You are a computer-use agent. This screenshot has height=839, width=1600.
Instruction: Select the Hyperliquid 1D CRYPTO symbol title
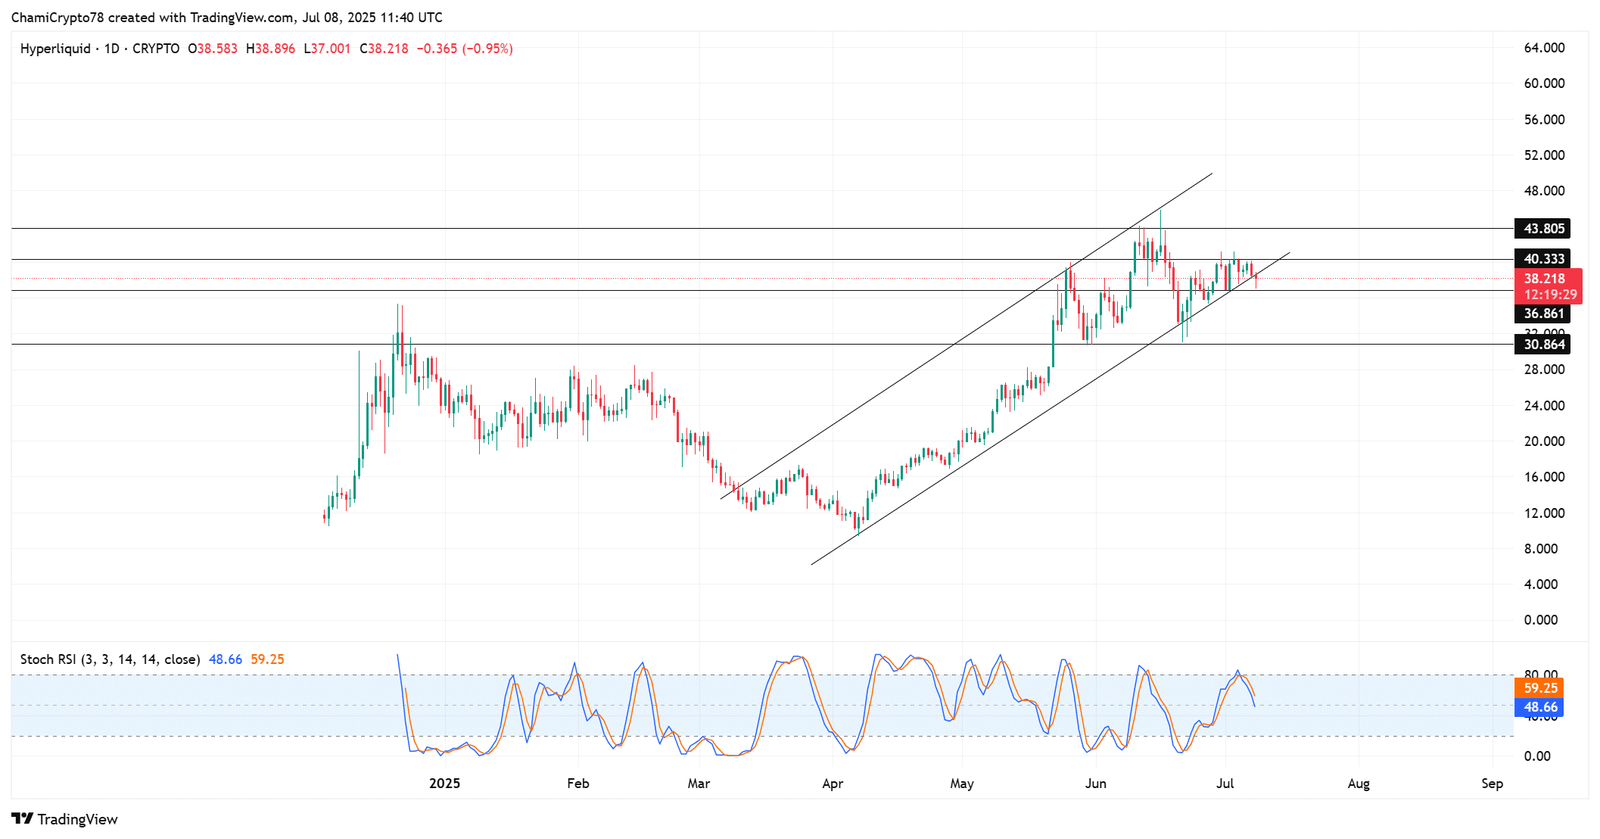[100, 48]
